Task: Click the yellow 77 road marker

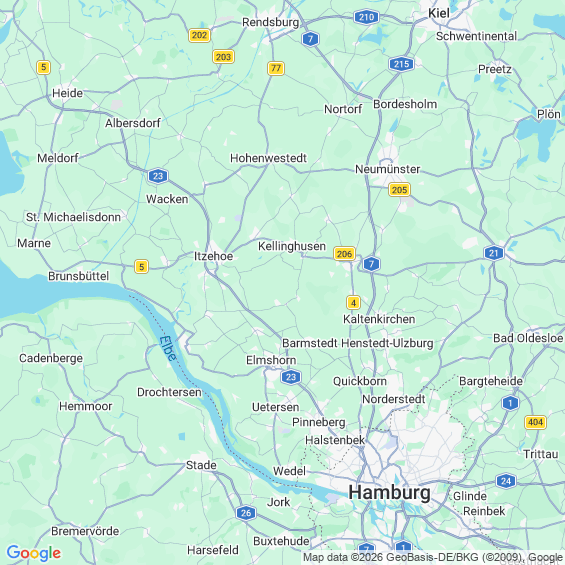Action: [276, 68]
